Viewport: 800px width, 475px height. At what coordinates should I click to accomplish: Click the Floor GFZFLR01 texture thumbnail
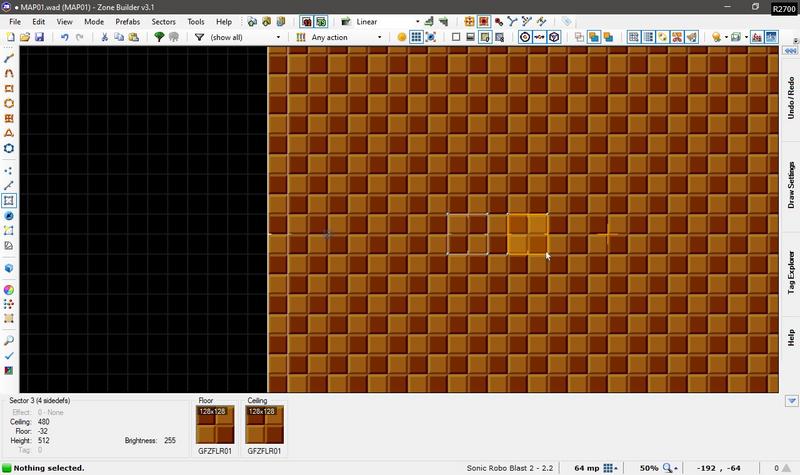click(x=216, y=423)
